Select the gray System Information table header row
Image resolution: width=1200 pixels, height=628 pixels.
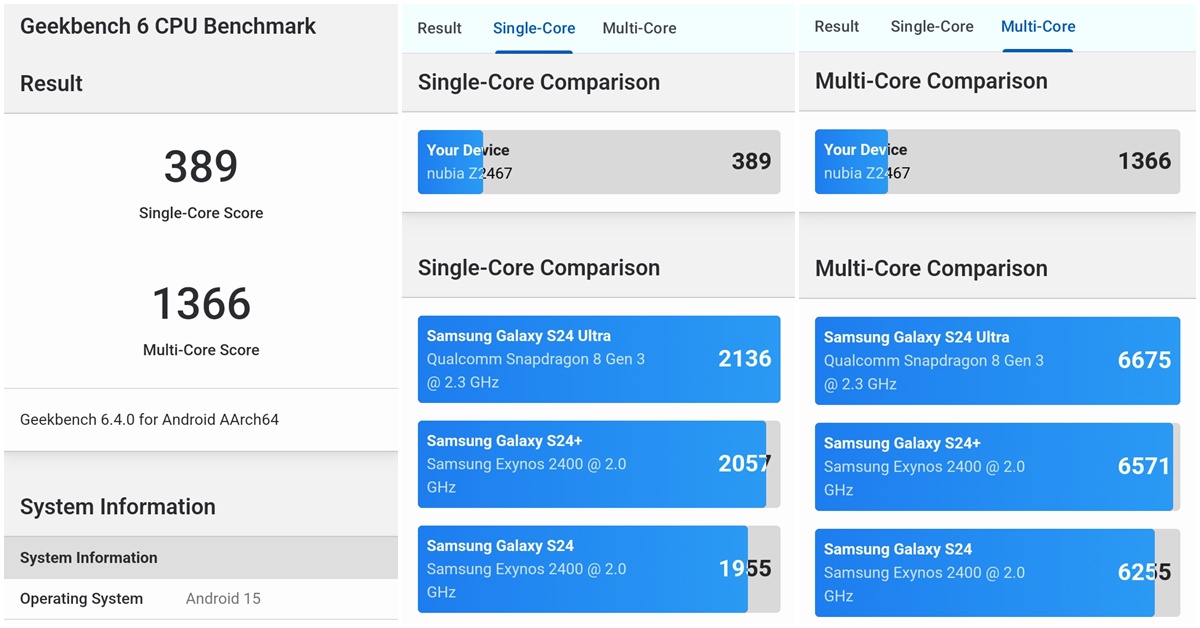pyautogui.click(x=200, y=558)
